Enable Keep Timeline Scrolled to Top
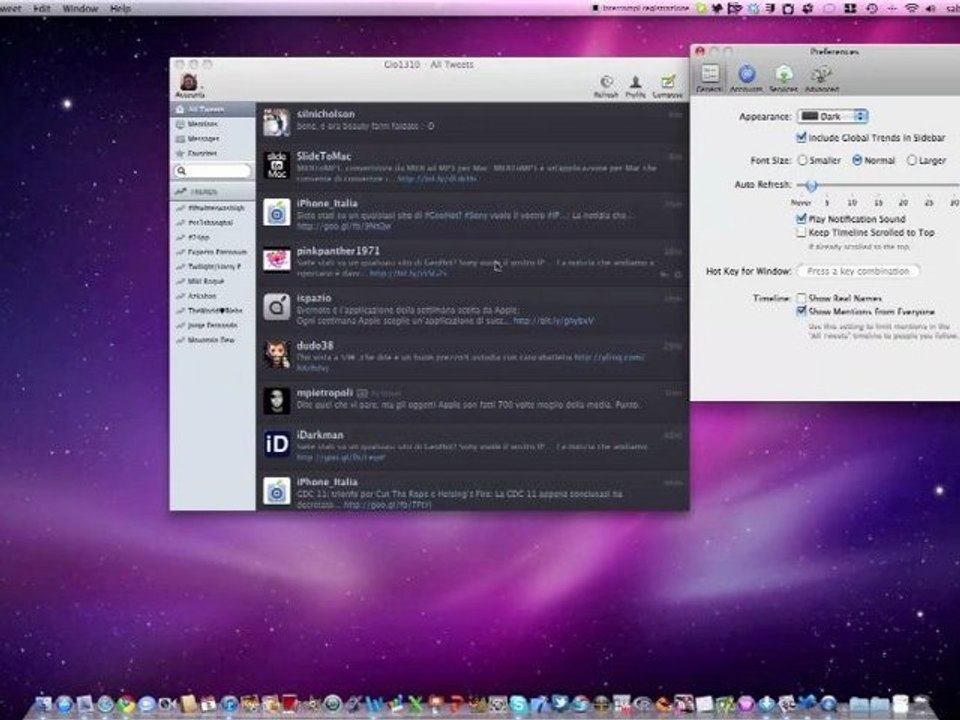 tap(801, 233)
